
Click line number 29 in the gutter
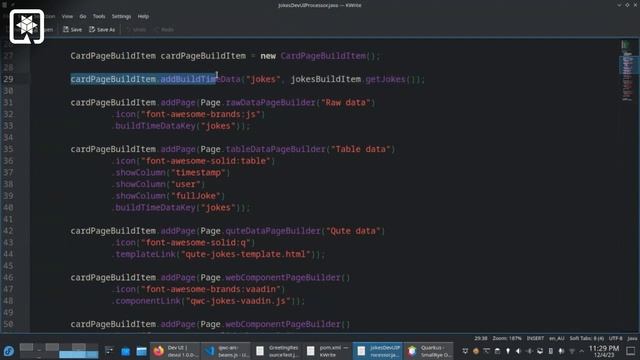tap(9, 79)
